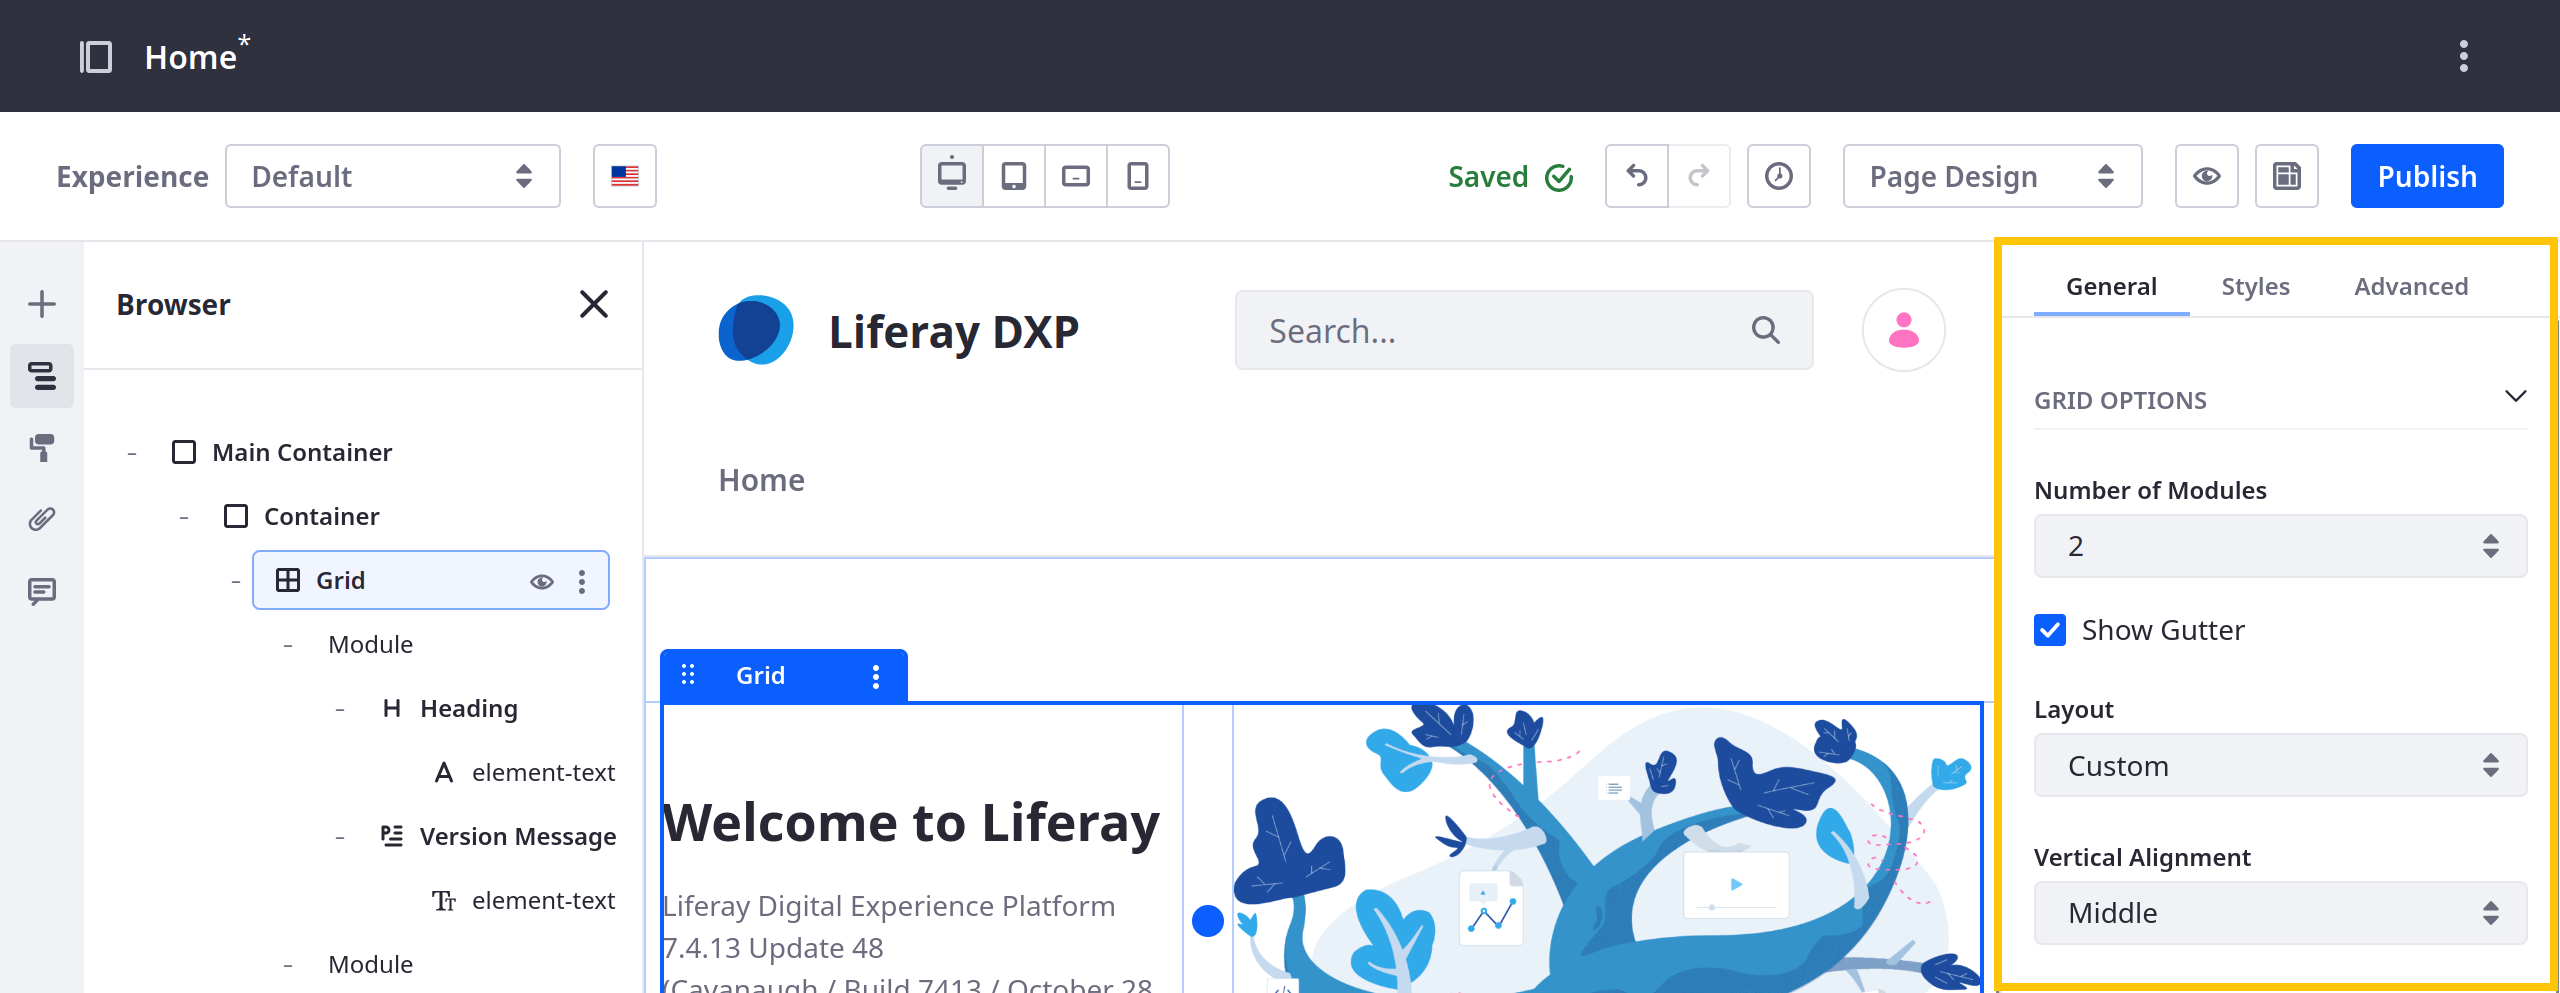Collapse the Version Message tree node
Viewport: 2560px width, 993px height.
[x=340, y=838]
